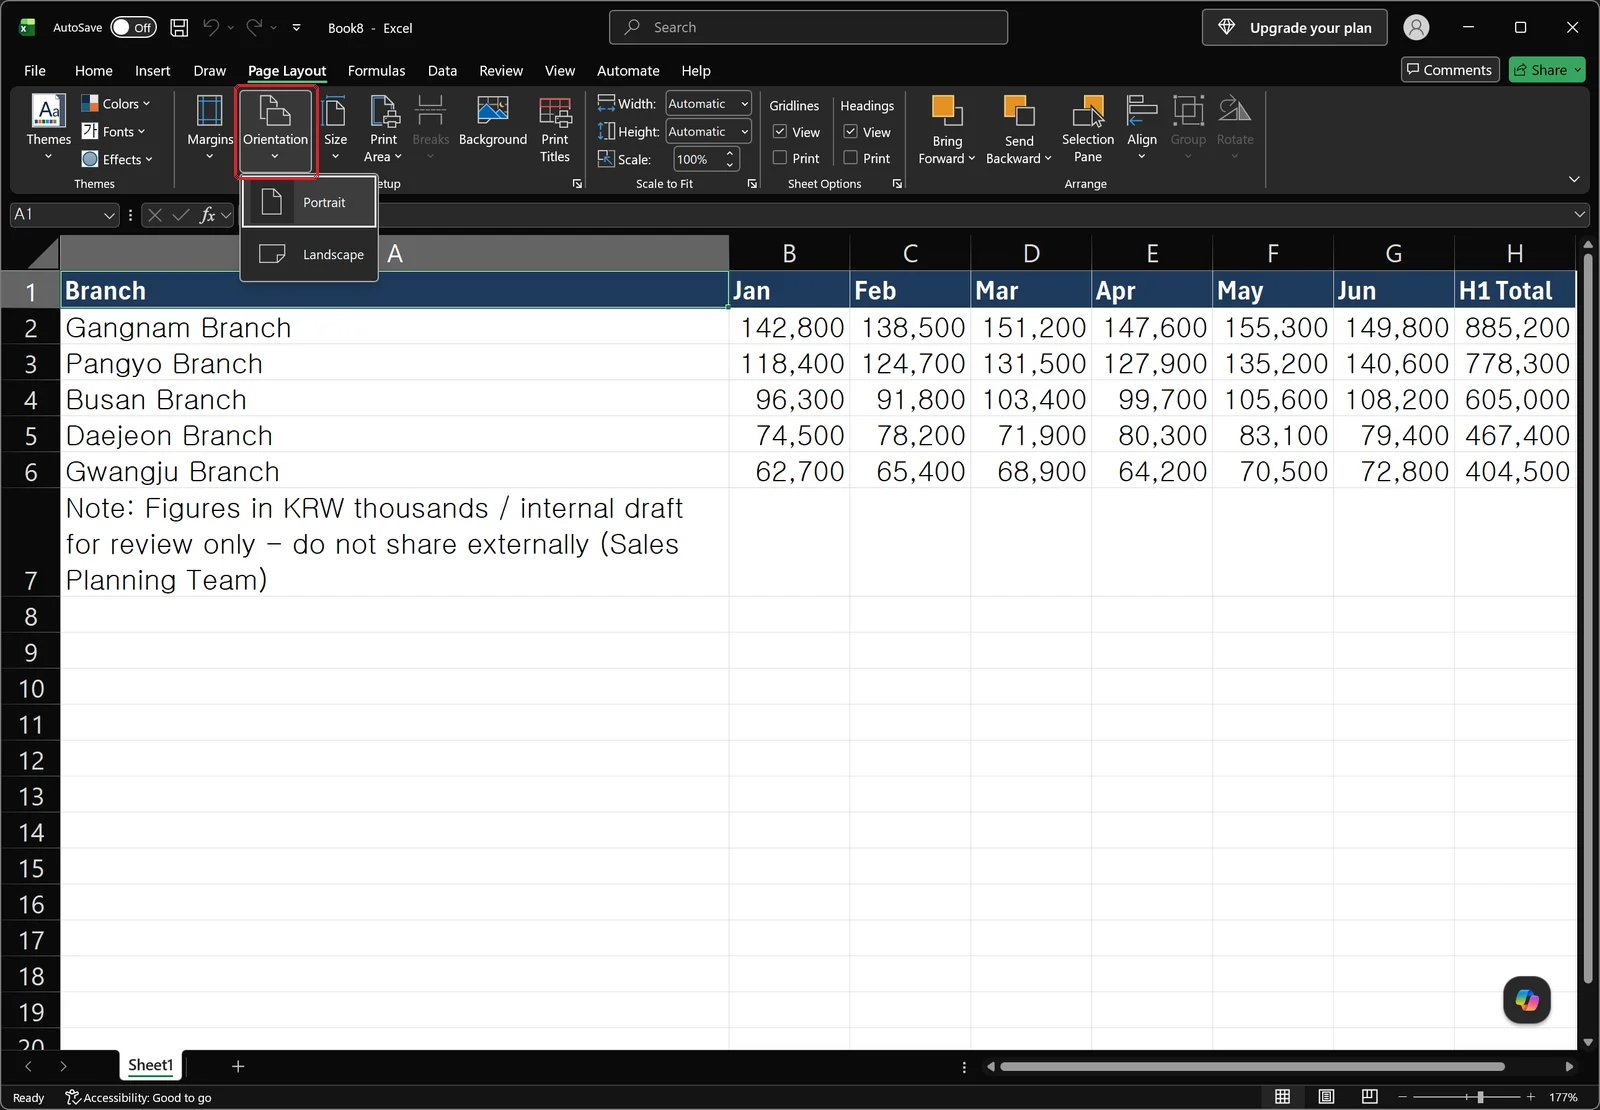Open the Align options

click(1141, 128)
